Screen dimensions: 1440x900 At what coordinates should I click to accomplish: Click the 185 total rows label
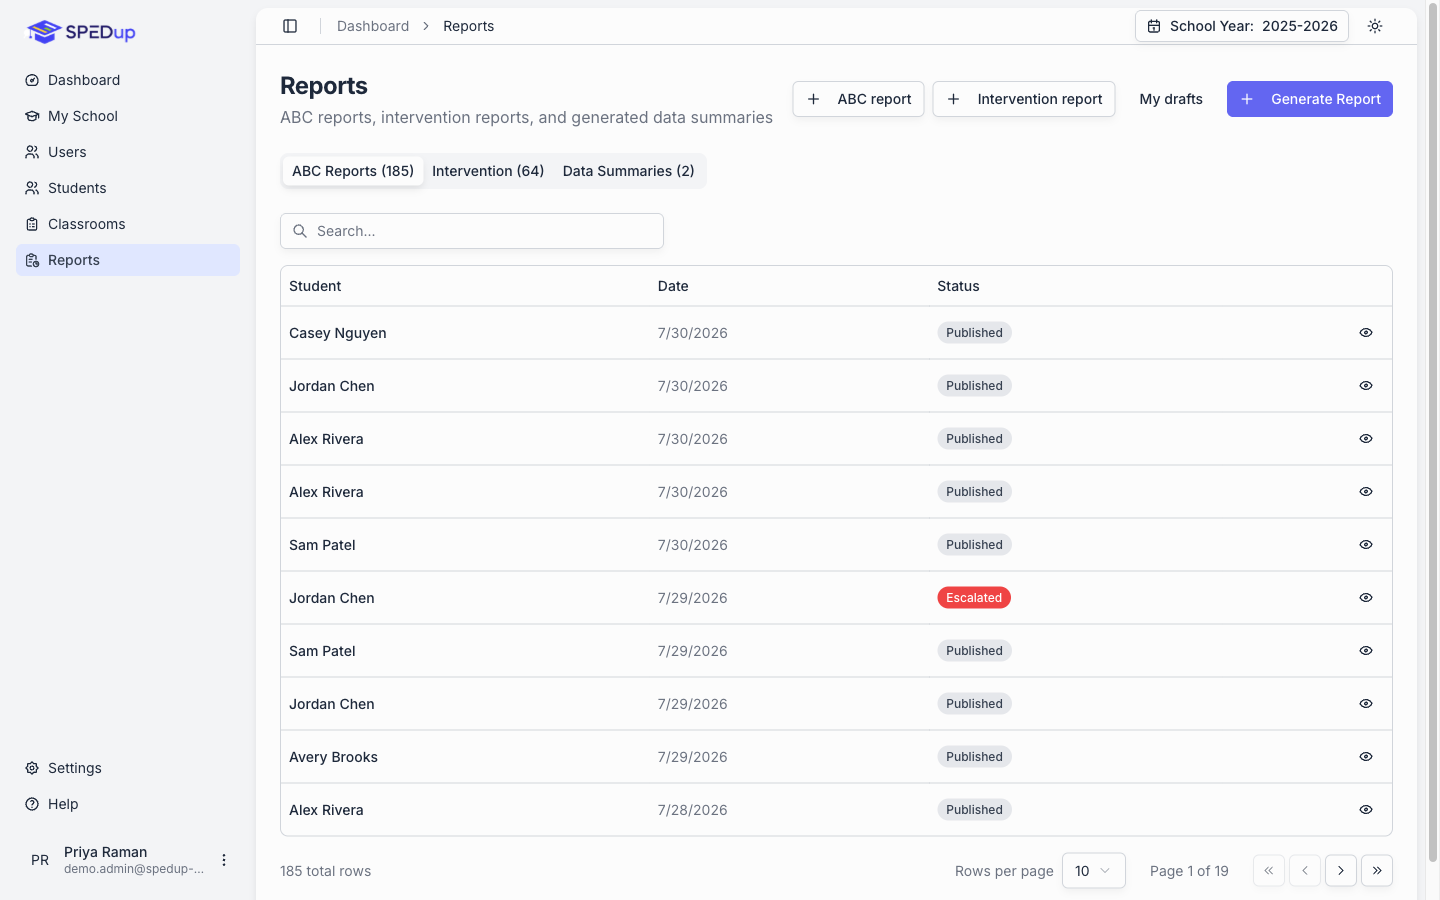tap(325, 871)
